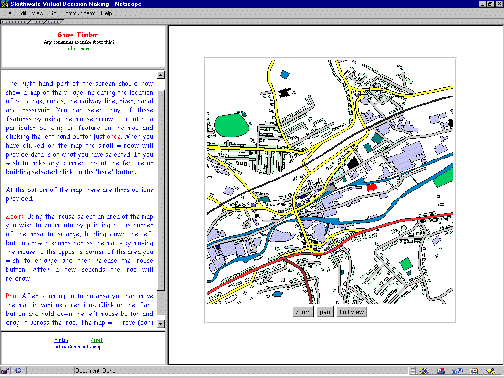Click the component bar drag handle in status bar

413,371
